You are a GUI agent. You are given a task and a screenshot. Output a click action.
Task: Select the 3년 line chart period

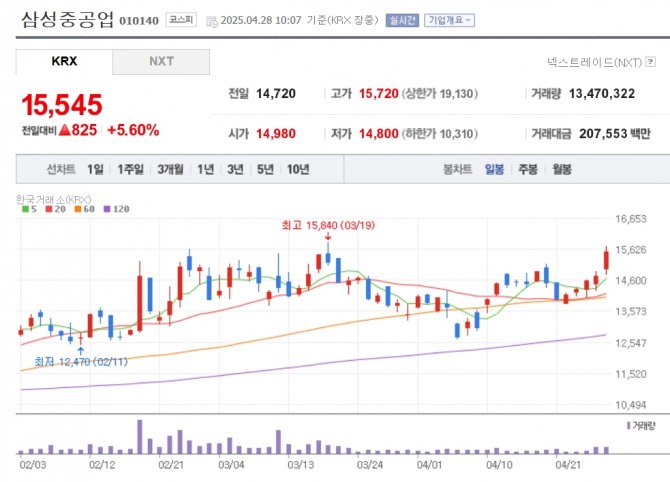click(x=235, y=170)
